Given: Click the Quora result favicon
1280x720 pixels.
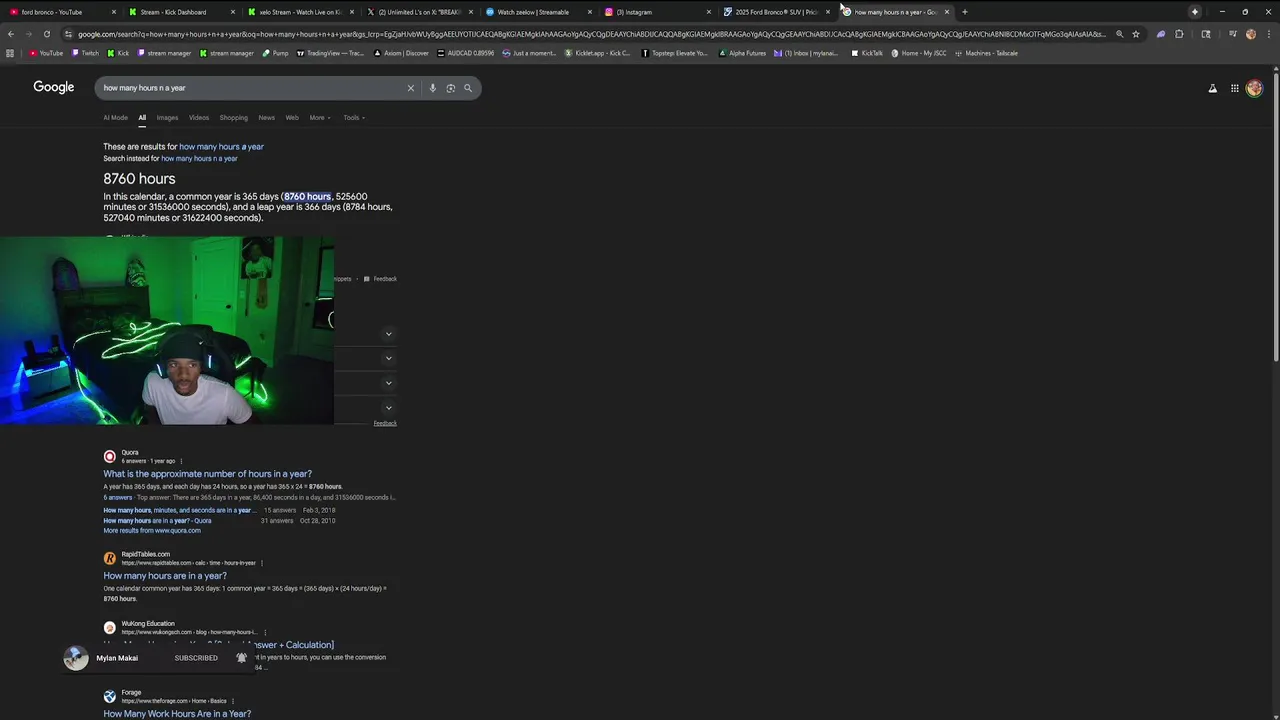Looking at the screenshot, I should 110,456.
